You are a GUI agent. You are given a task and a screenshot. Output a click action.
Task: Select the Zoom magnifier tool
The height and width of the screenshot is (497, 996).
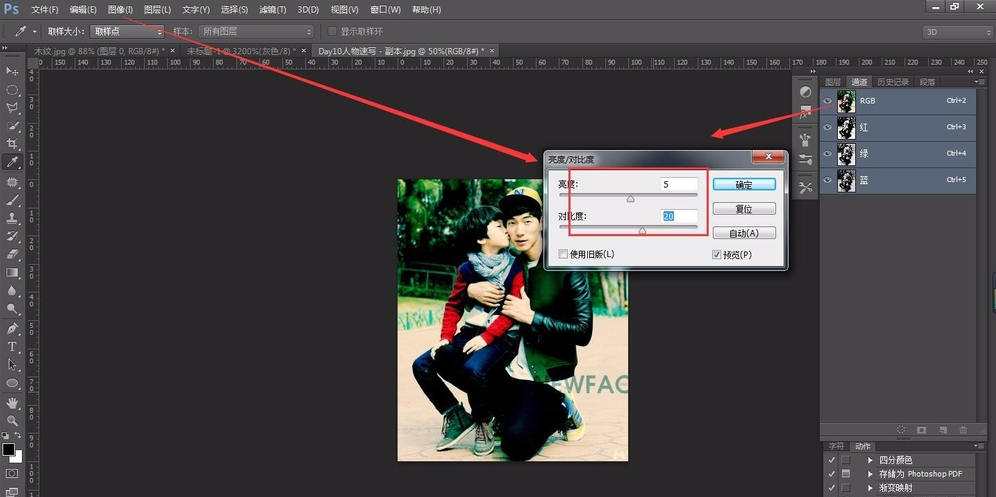point(13,421)
